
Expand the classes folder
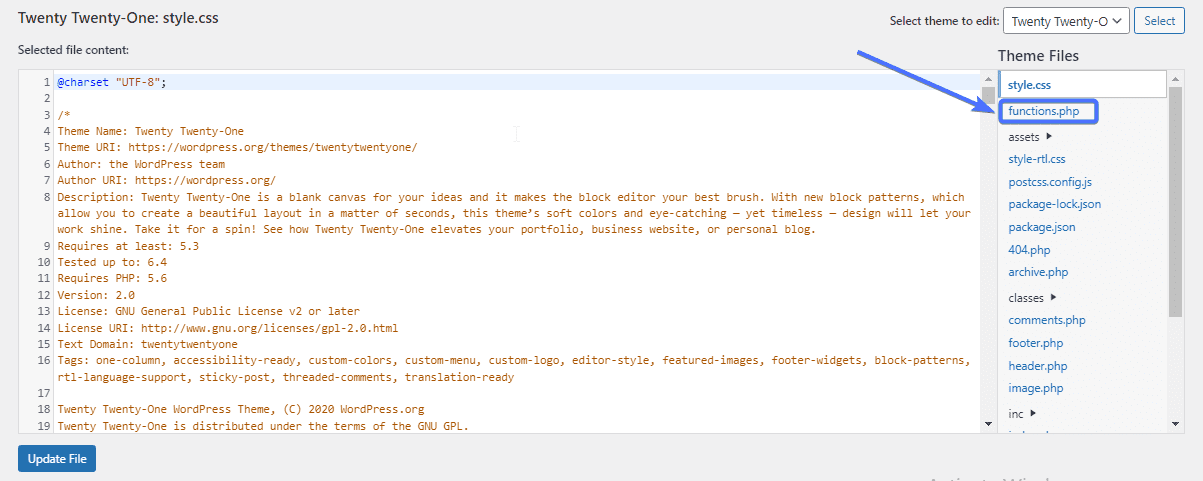(x=1032, y=297)
